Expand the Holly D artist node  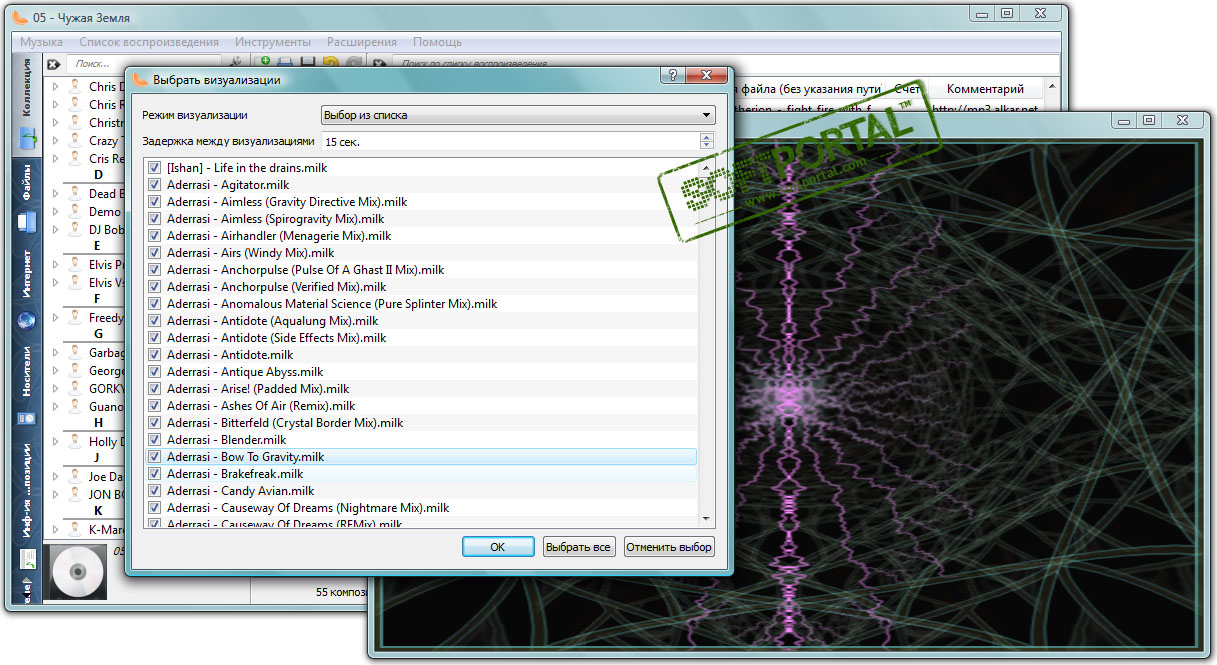(56, 442)
